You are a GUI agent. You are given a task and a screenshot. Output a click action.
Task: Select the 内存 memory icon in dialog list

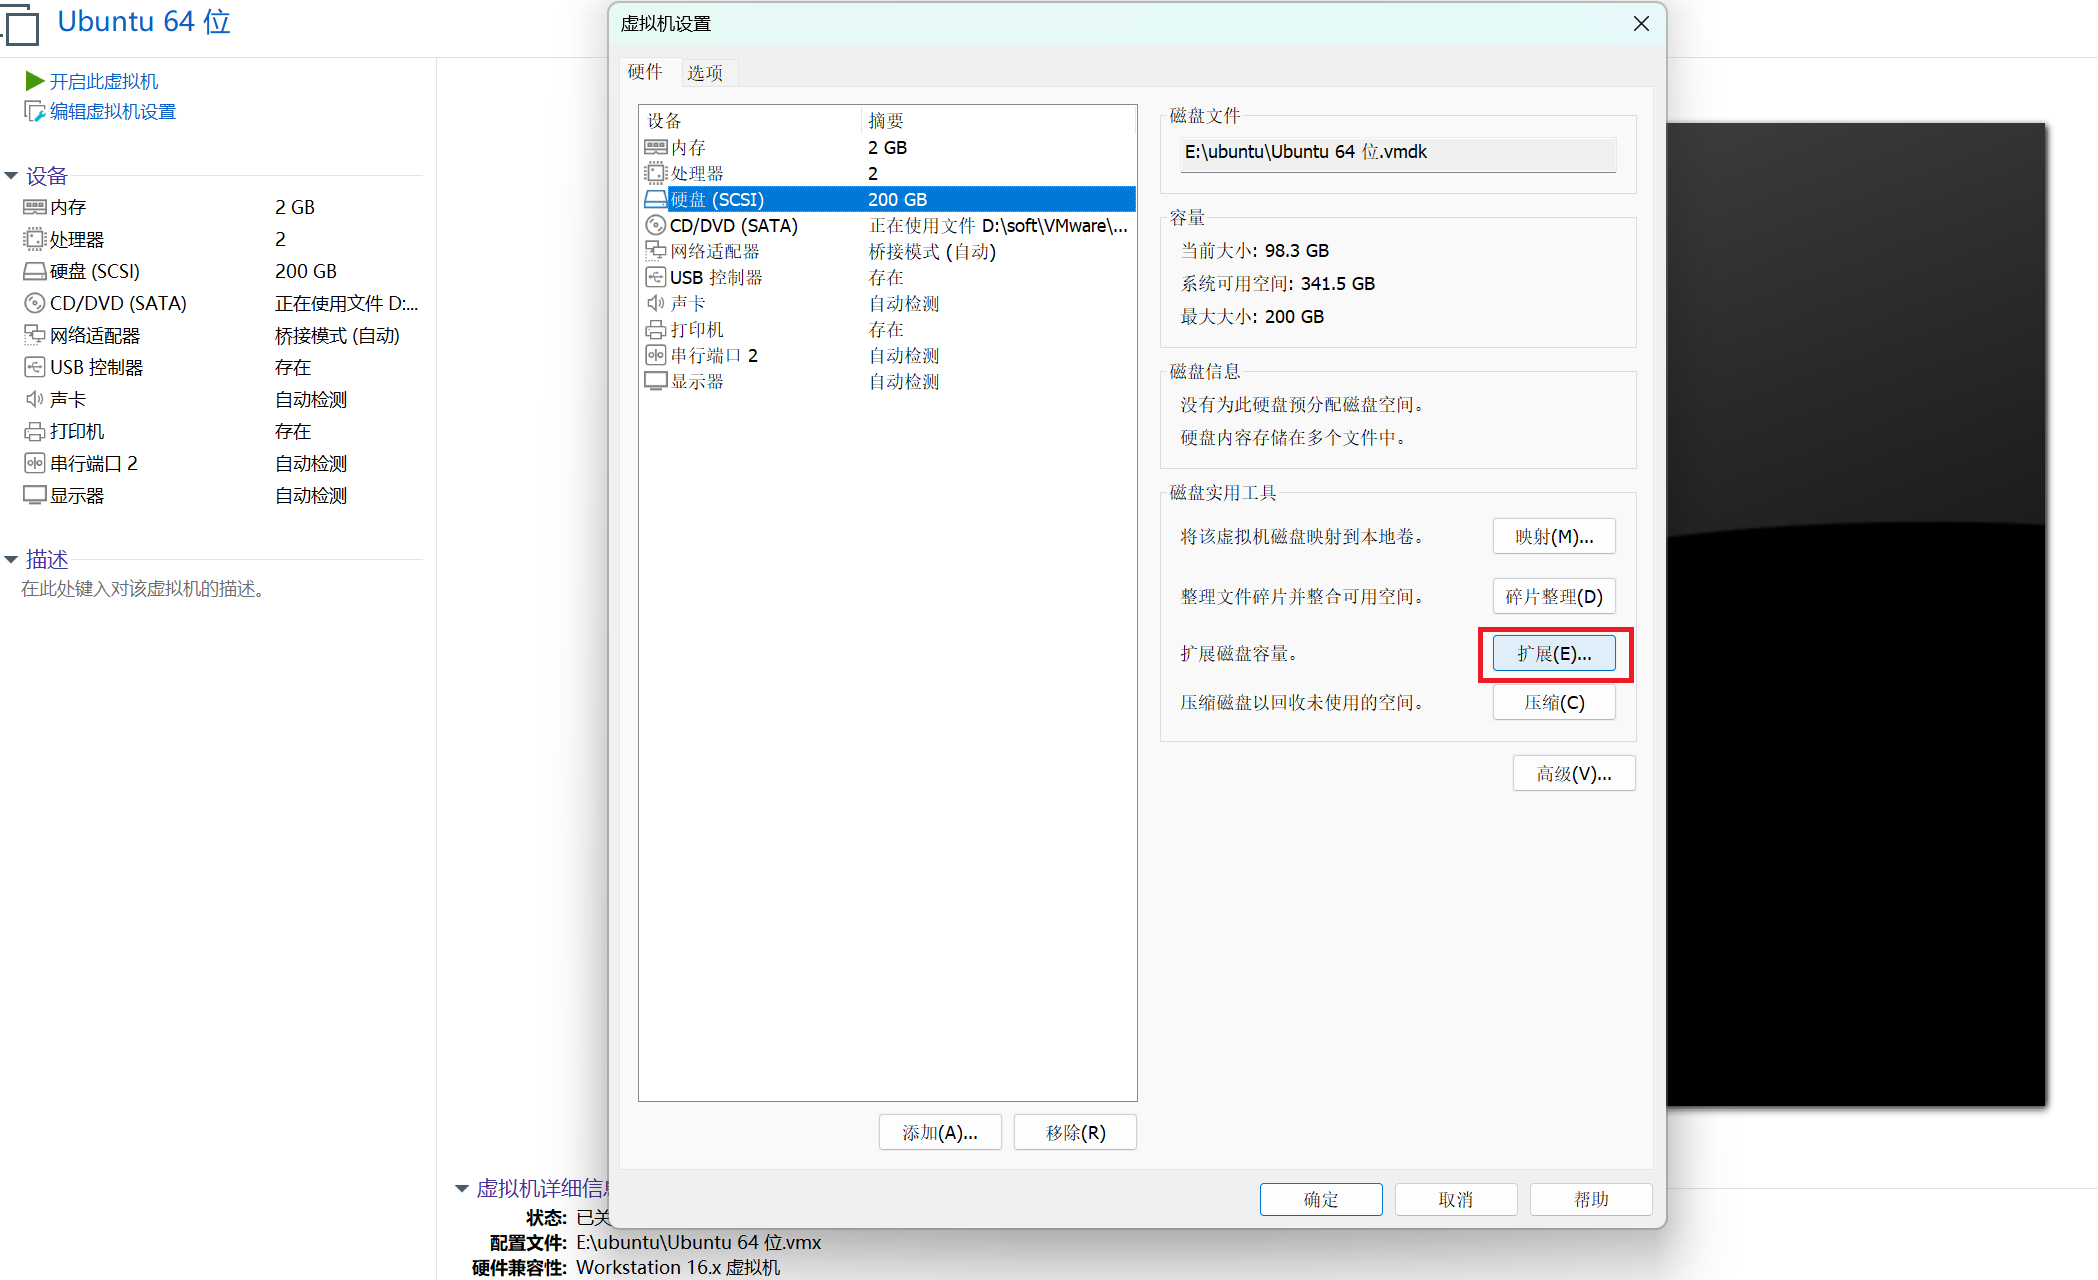click(x=656, y=147)
